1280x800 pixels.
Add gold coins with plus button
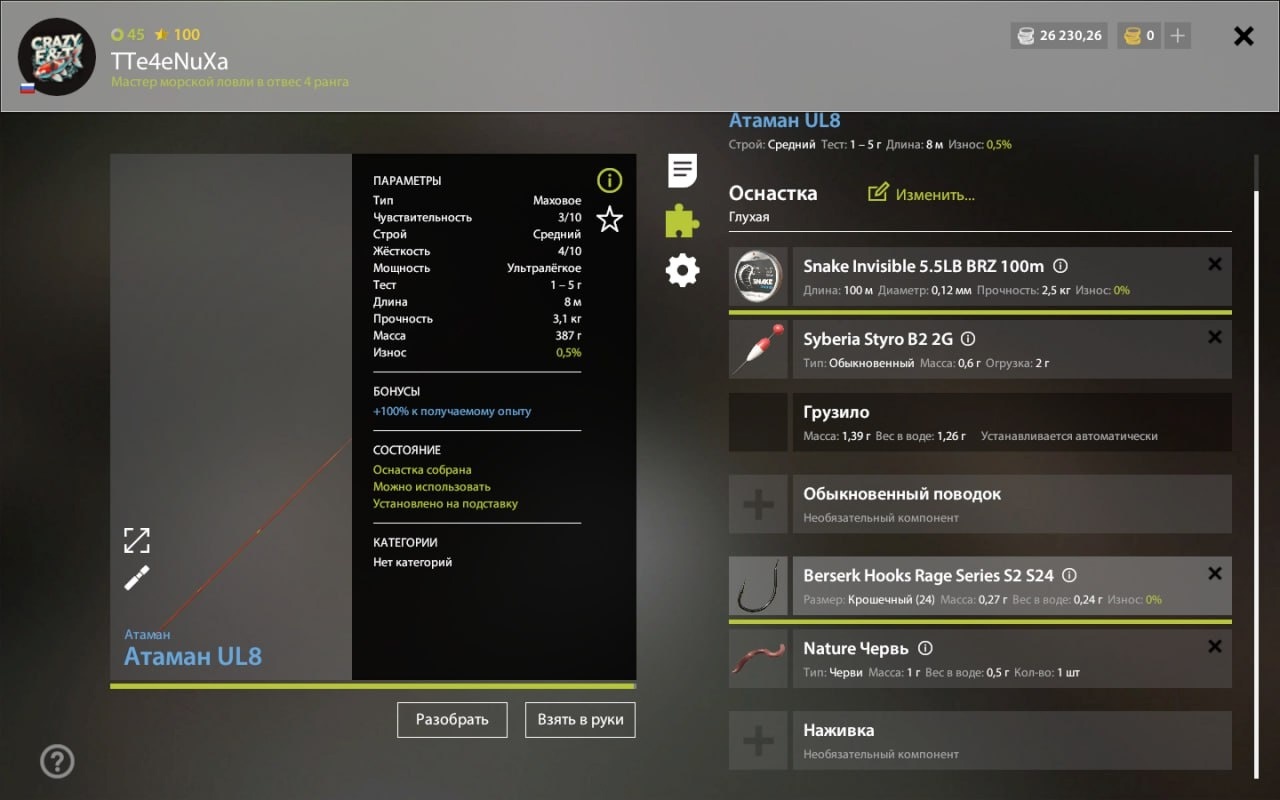pyautogui.click(x=1178, y=36)
